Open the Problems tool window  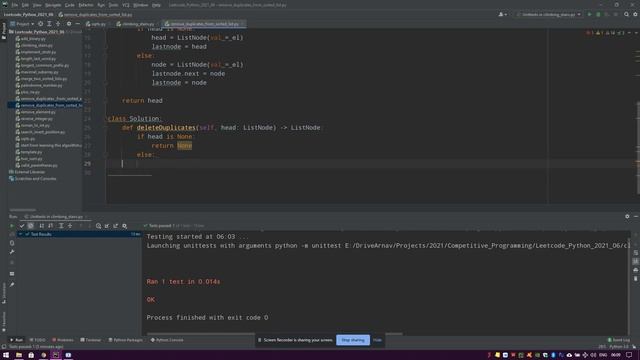tap(63, 340)
